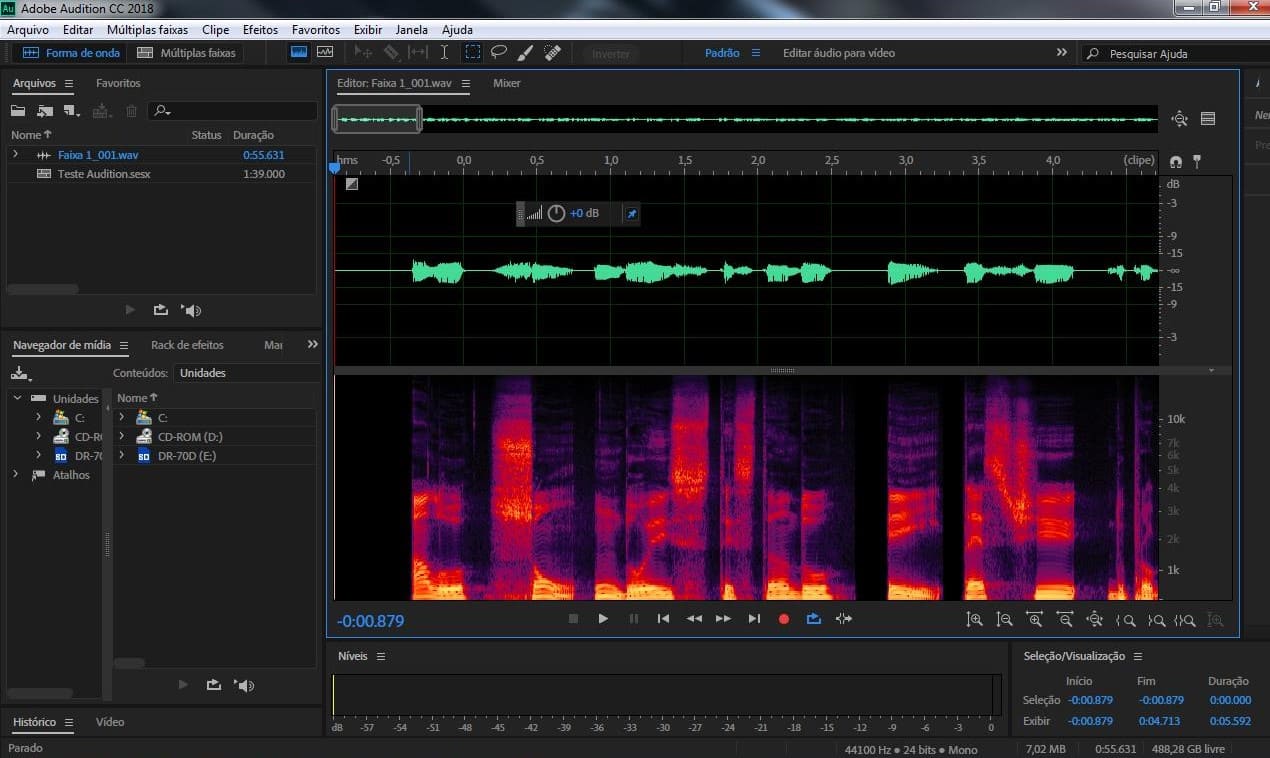Move playhead to next with transport button
The image size is (1270, 758).
[754, 619]
